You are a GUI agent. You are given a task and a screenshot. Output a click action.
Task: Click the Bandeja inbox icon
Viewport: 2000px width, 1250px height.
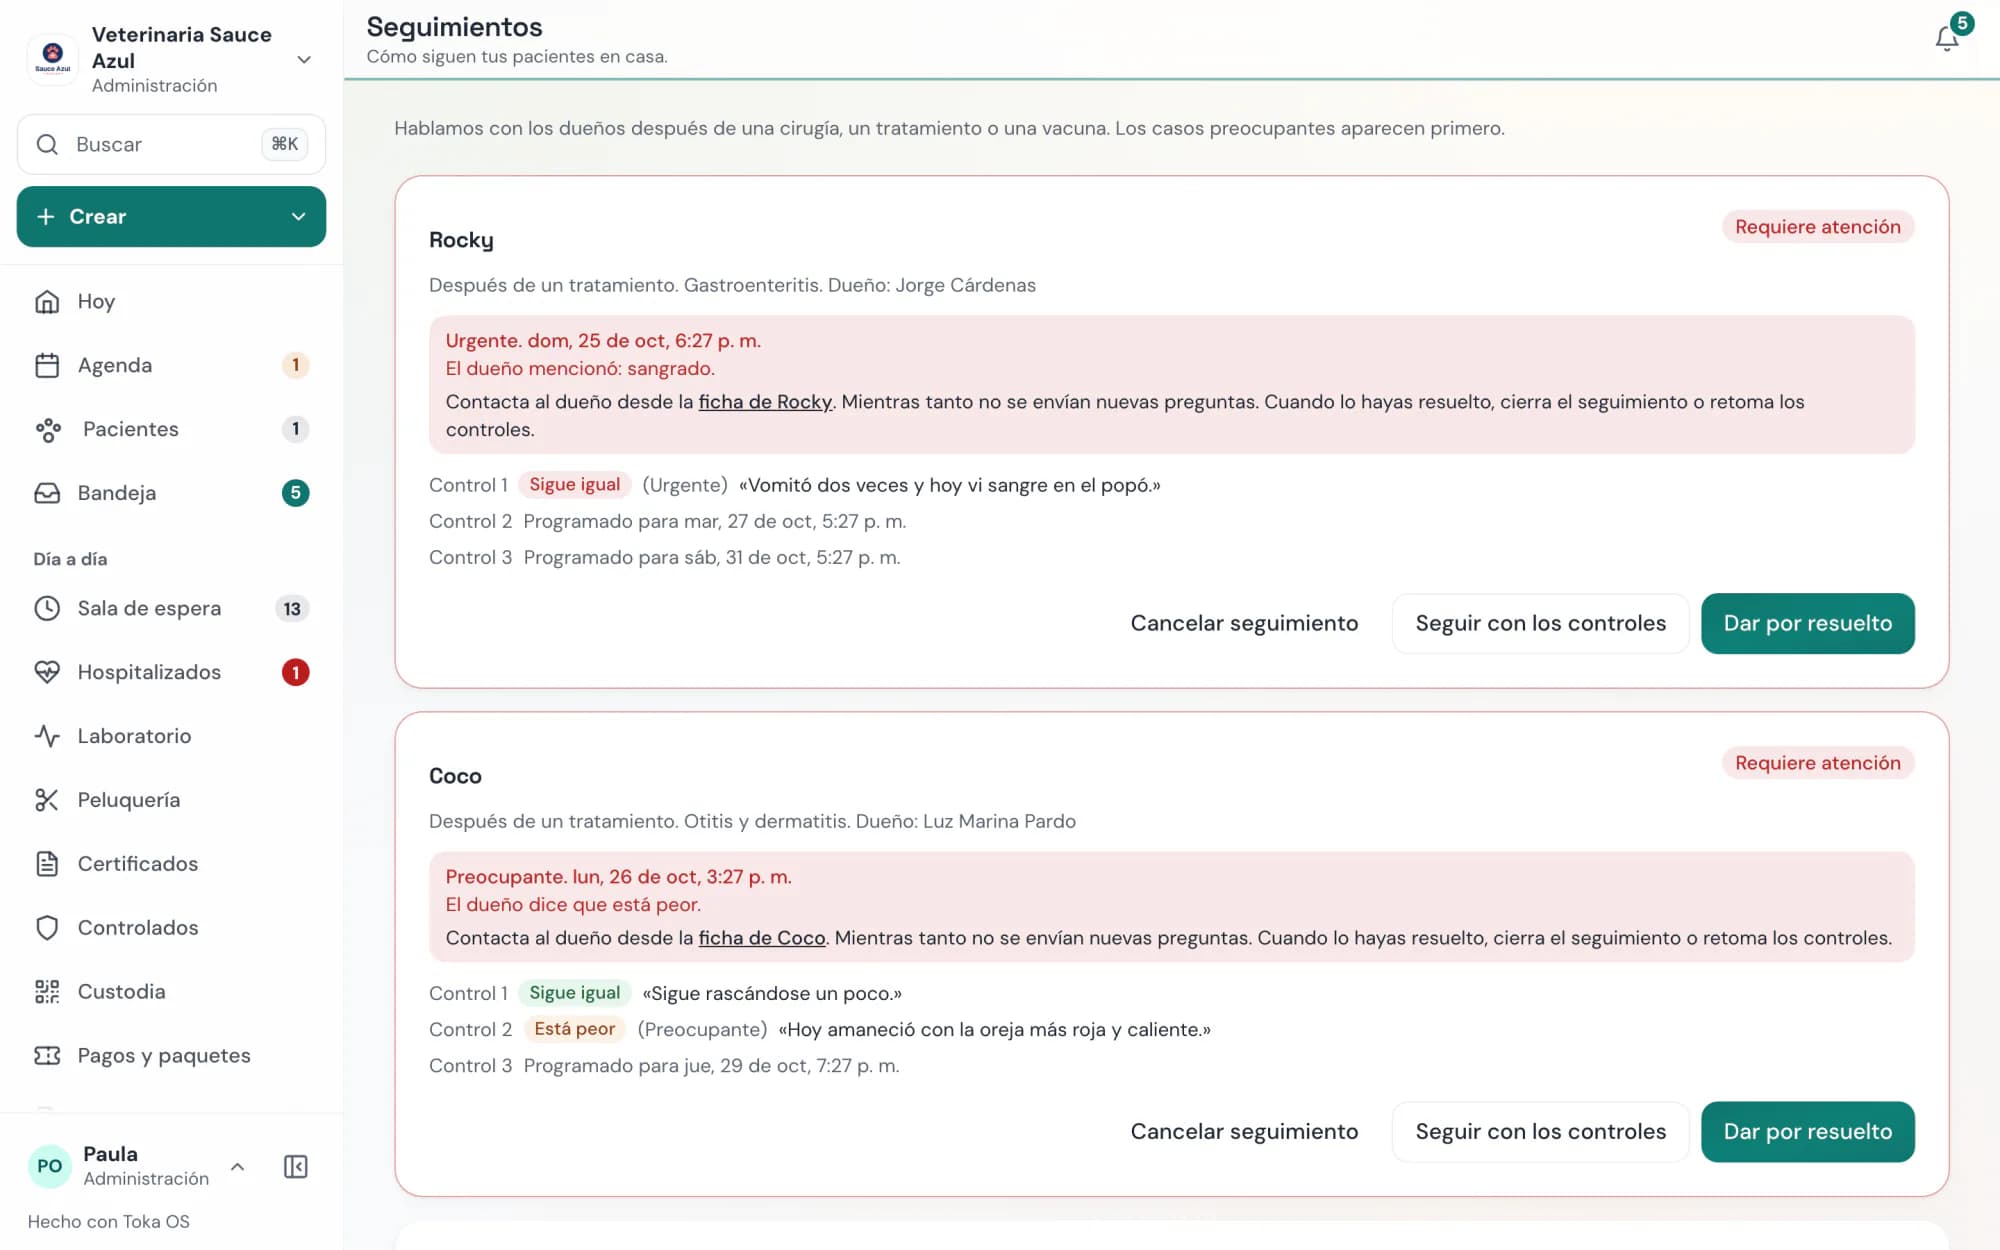pos(47,493)
